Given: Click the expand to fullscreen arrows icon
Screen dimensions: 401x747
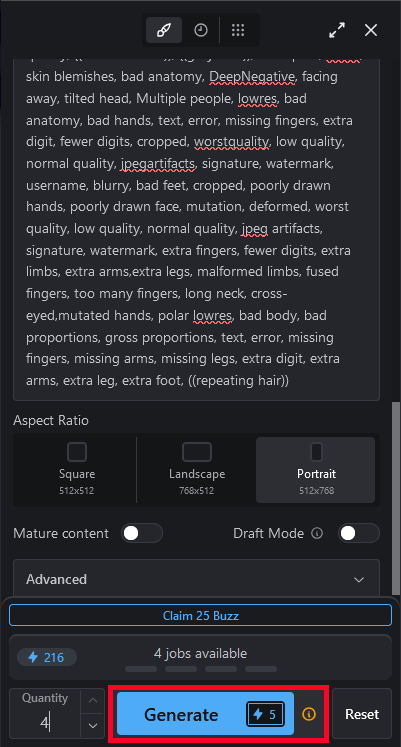Looking at the screenshot, I should pos(337,30).
